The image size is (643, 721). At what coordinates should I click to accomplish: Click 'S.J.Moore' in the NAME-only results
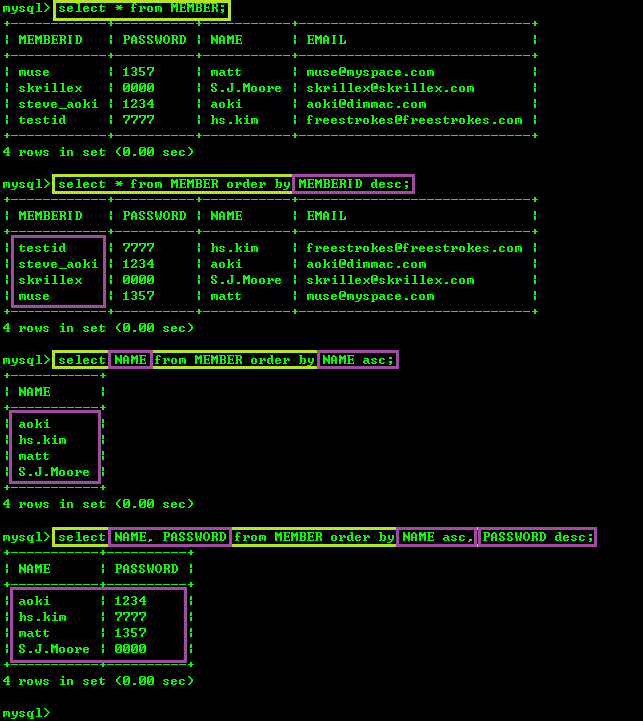coord(54,472)
